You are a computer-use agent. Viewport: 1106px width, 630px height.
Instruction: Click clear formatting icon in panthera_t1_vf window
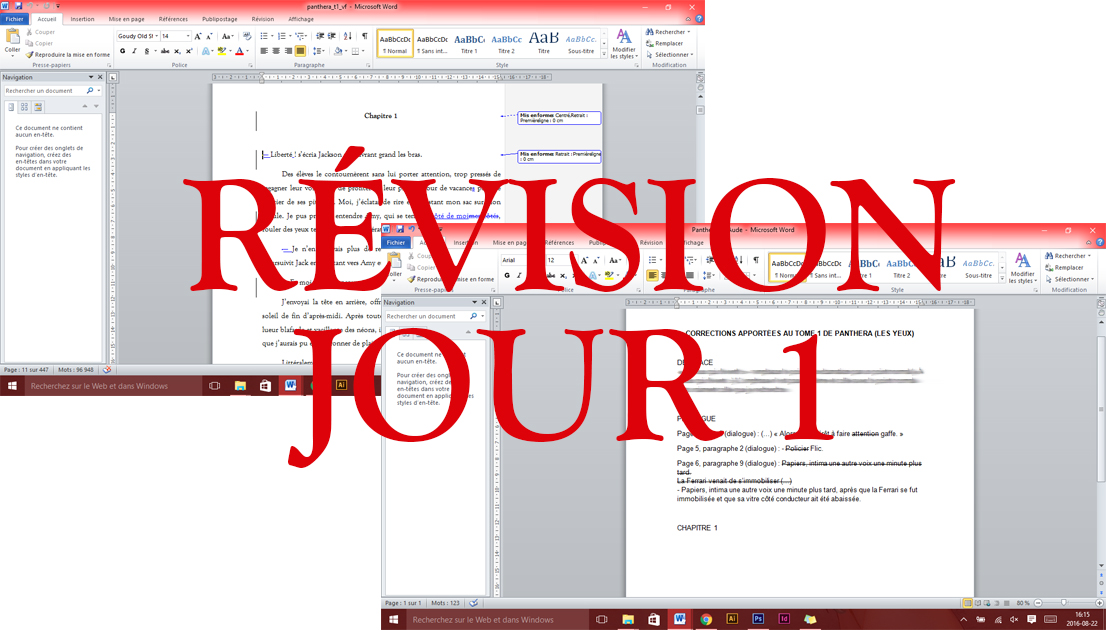pos(246,36)
